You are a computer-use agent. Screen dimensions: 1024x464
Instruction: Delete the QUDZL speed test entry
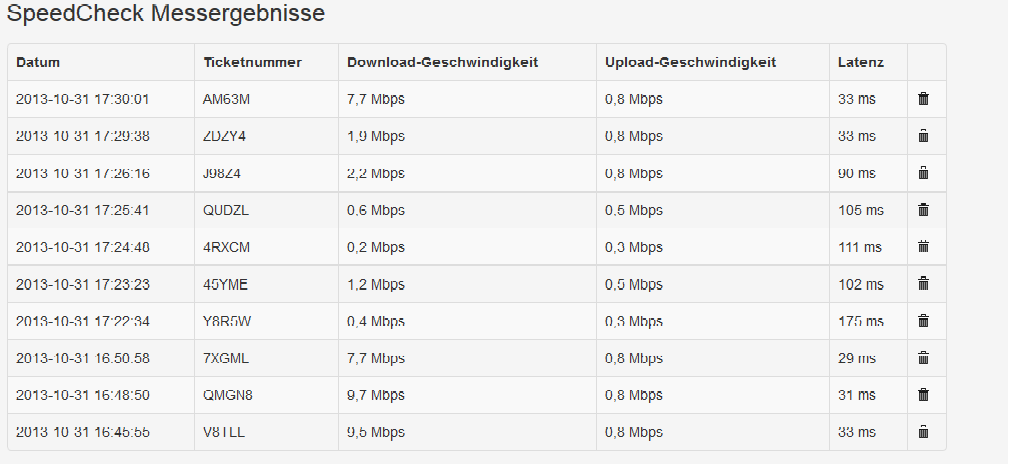[x=923, y=210]
